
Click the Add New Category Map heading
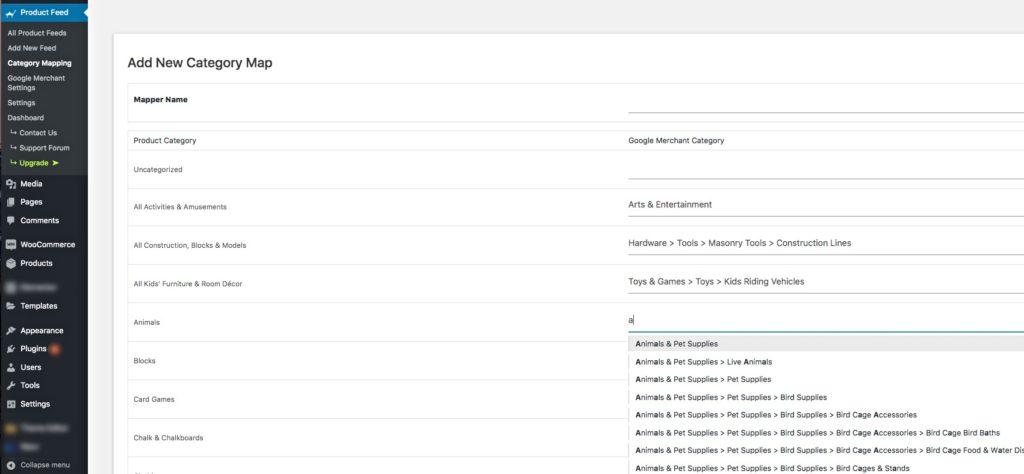click(x=200, y=63)
